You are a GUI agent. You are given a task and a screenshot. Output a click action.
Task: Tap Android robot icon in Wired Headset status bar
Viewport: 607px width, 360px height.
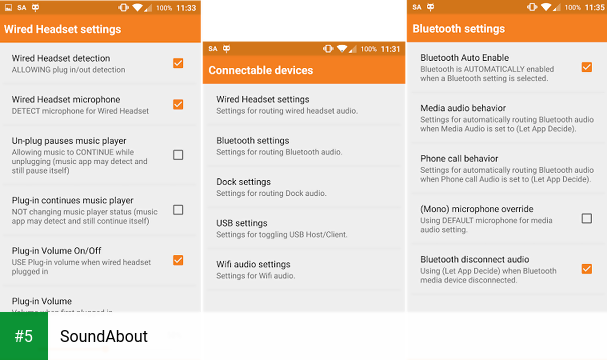[x=35, y=7]
